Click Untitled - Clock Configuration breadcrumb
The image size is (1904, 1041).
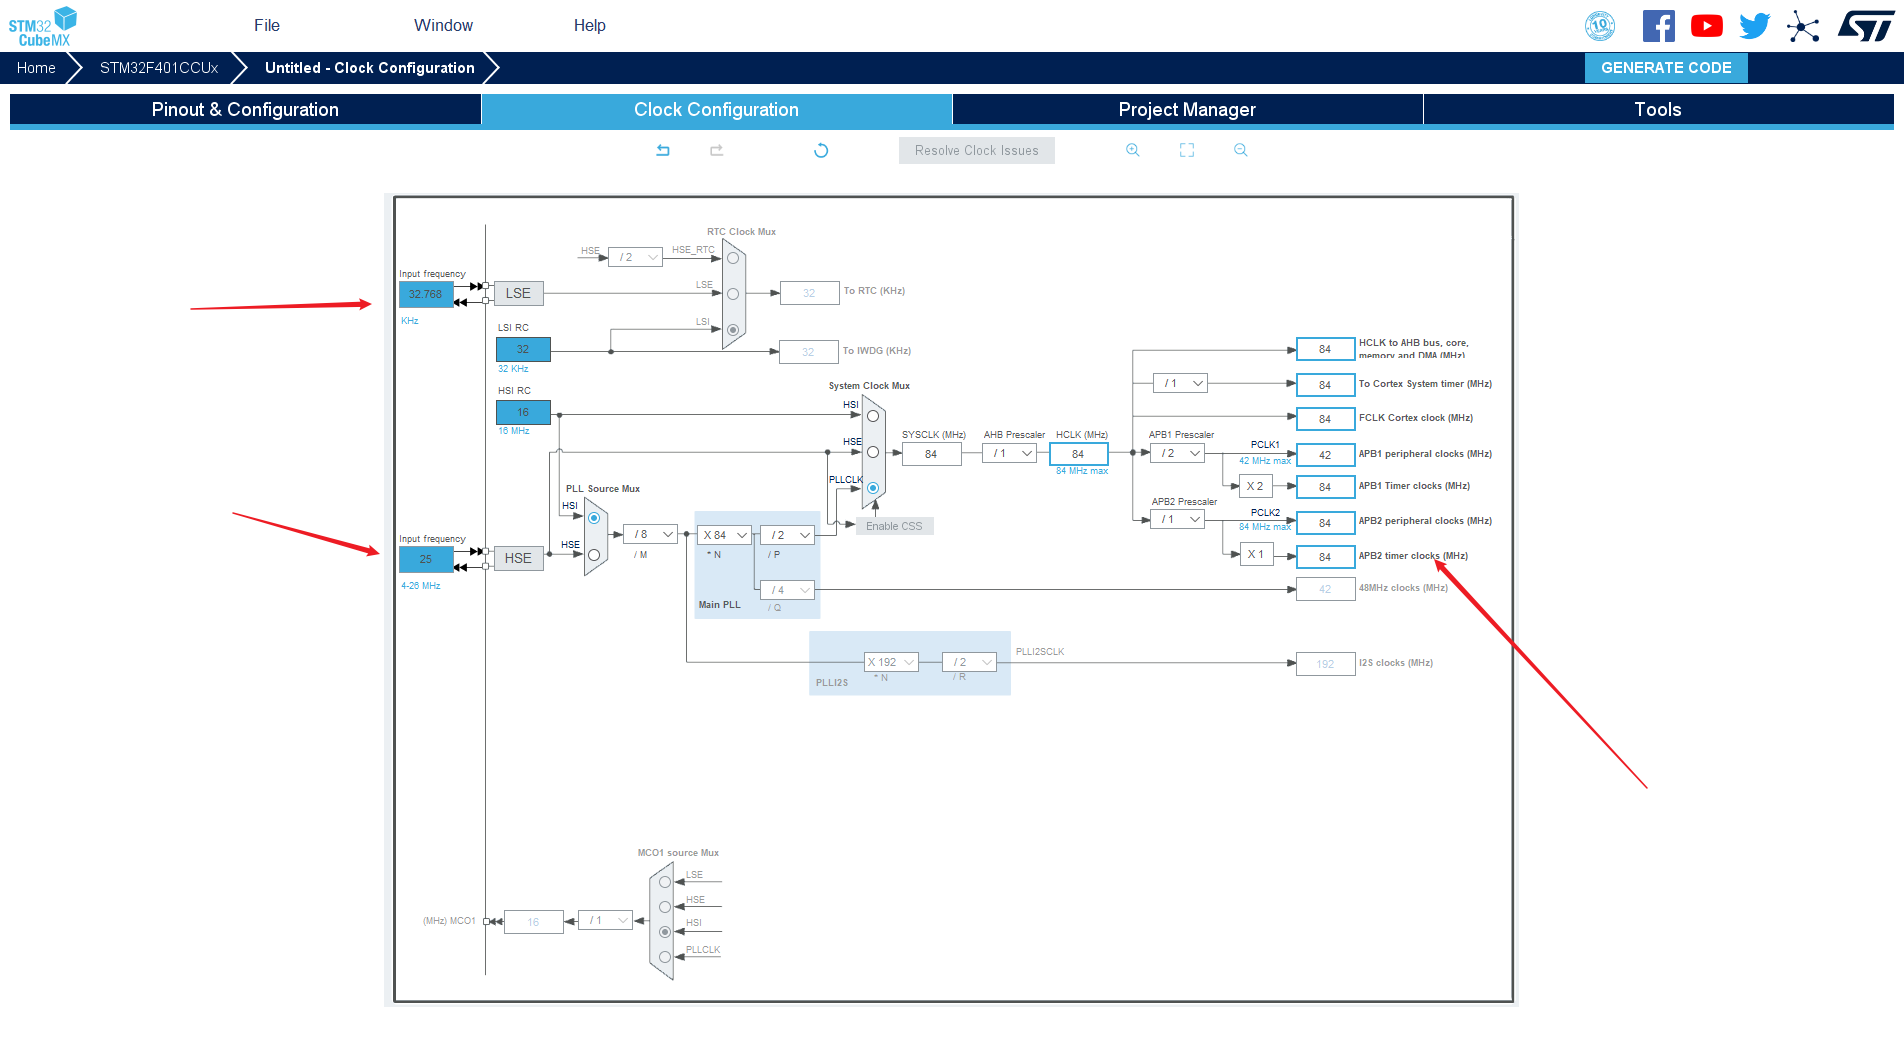click(370, 68)
